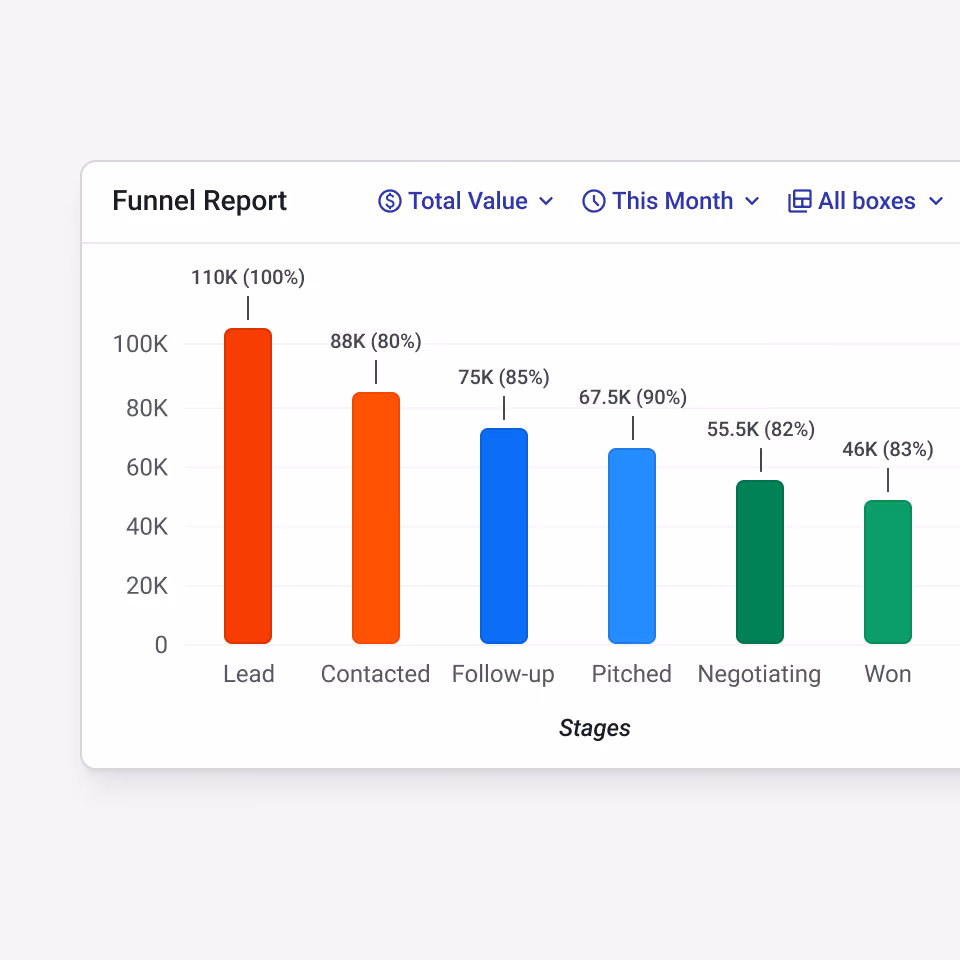Click the 110K (100%) data label
The height and width of the screenshot is (960, 960).
(x=248, y=277)
